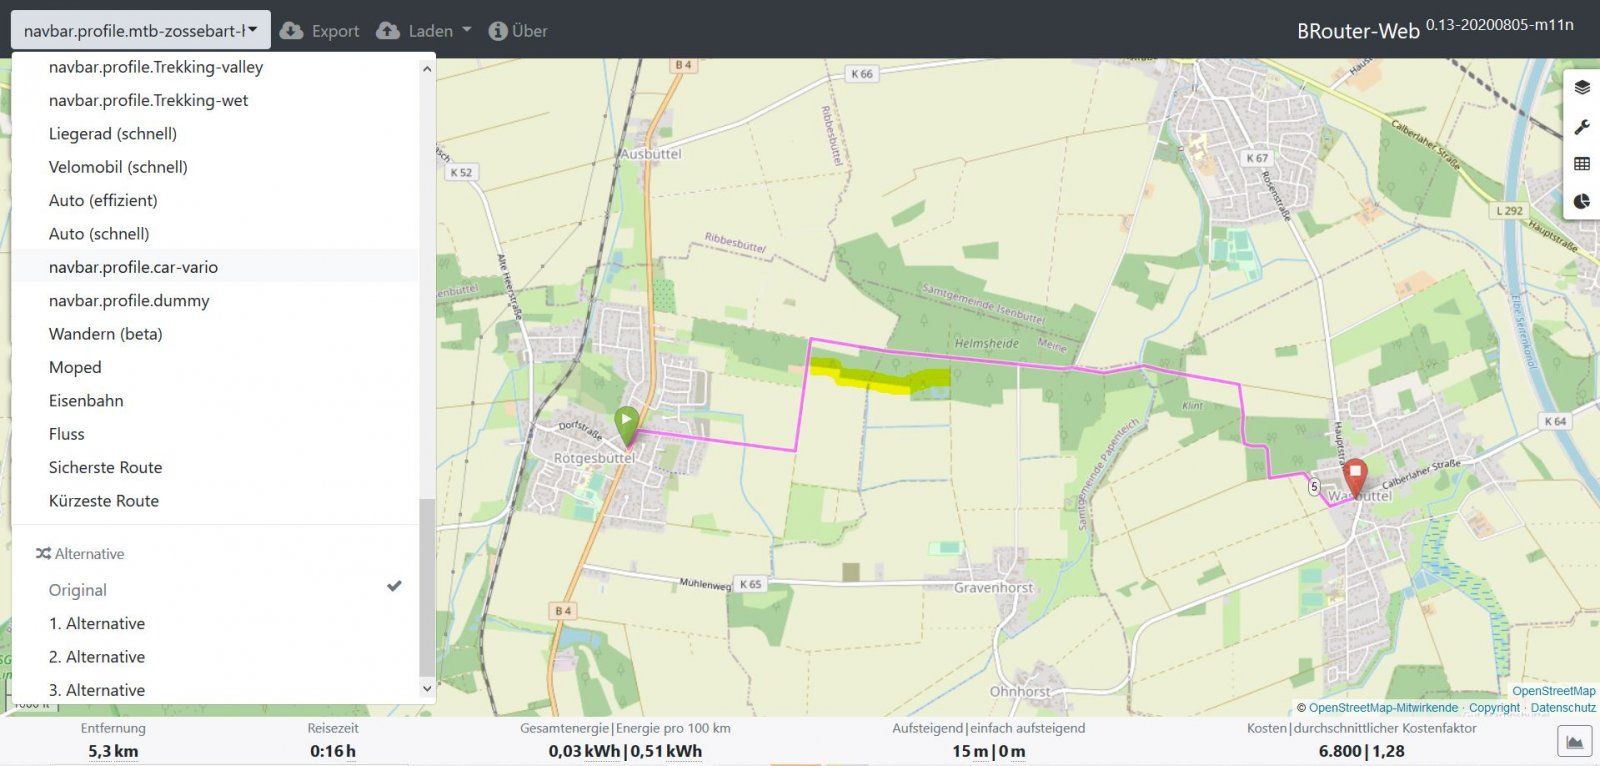Click the wrench settings icon

click(x=1581, y=127)
